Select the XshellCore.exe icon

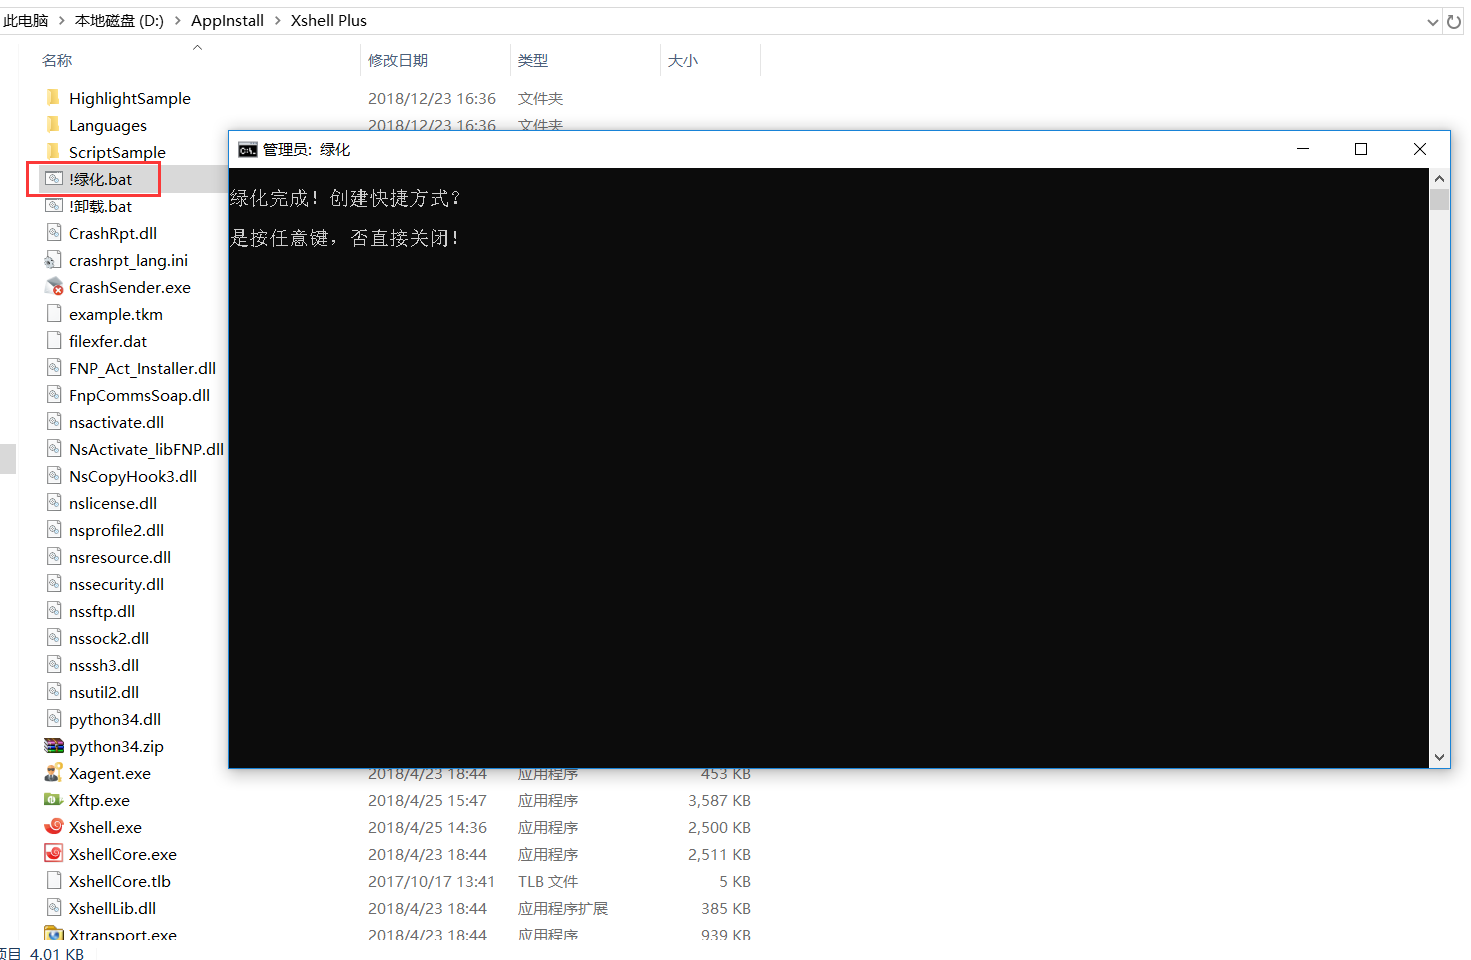(x=122, y=854)
